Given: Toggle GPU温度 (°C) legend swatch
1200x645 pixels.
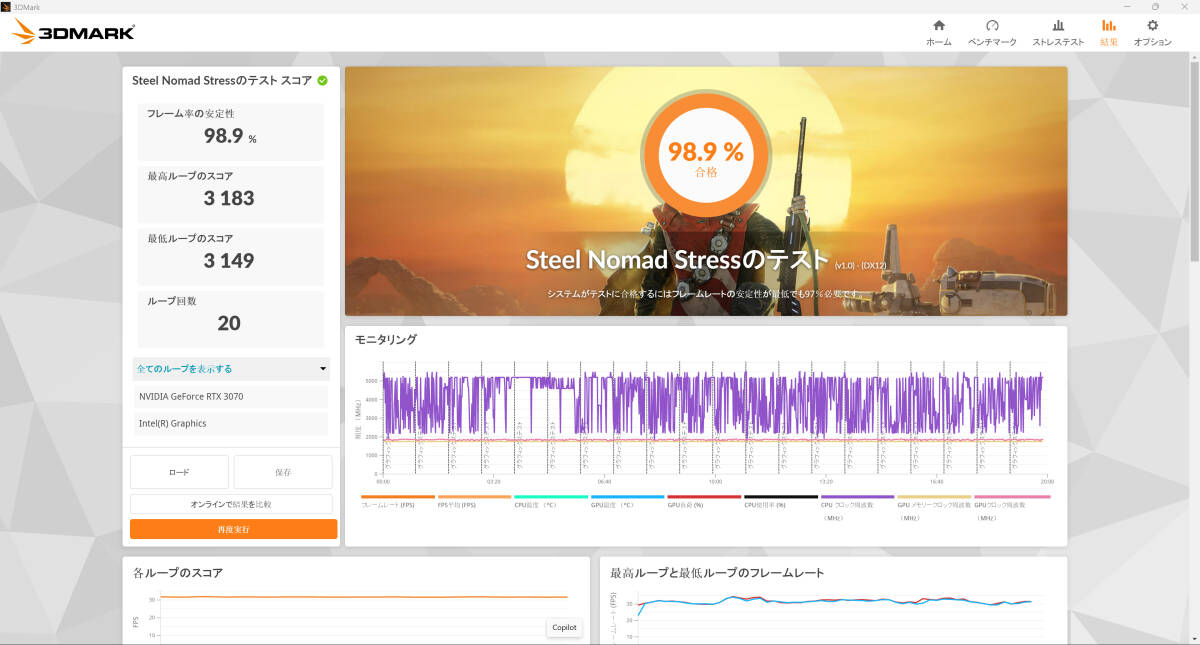Looking at the screenshot, I should (x=628, y=496).
